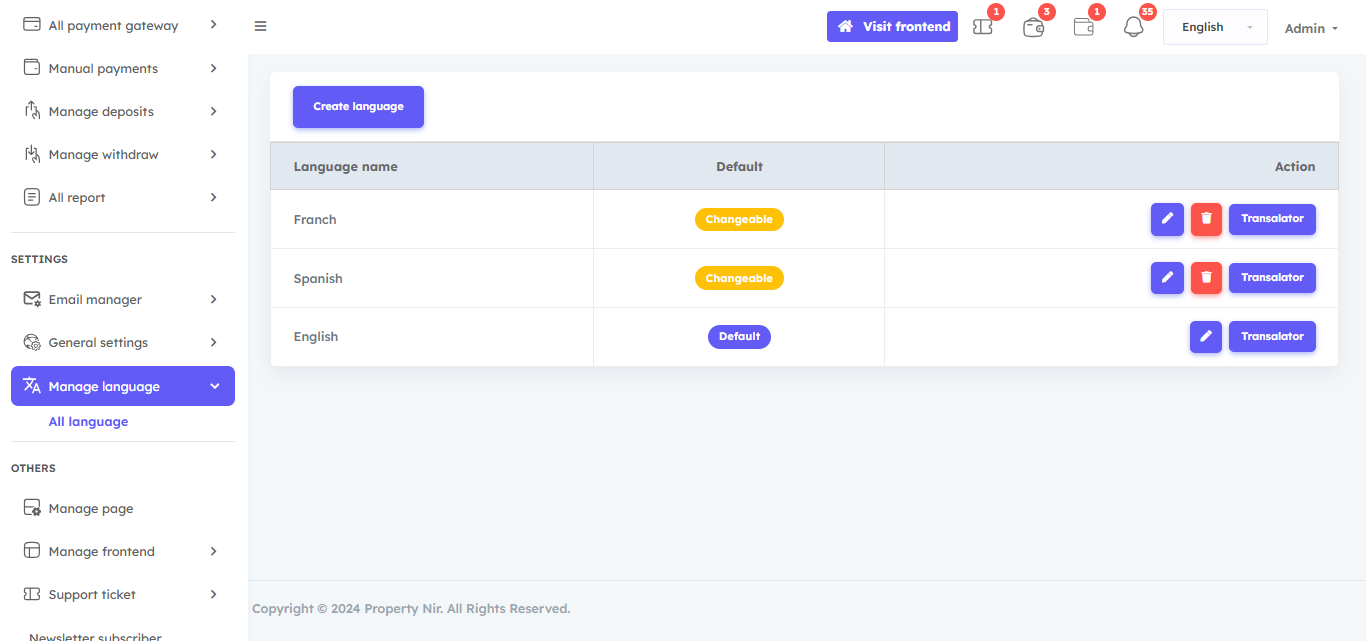
Task: Open the wallet icon with badge 3
Action: coord(1033,27)
